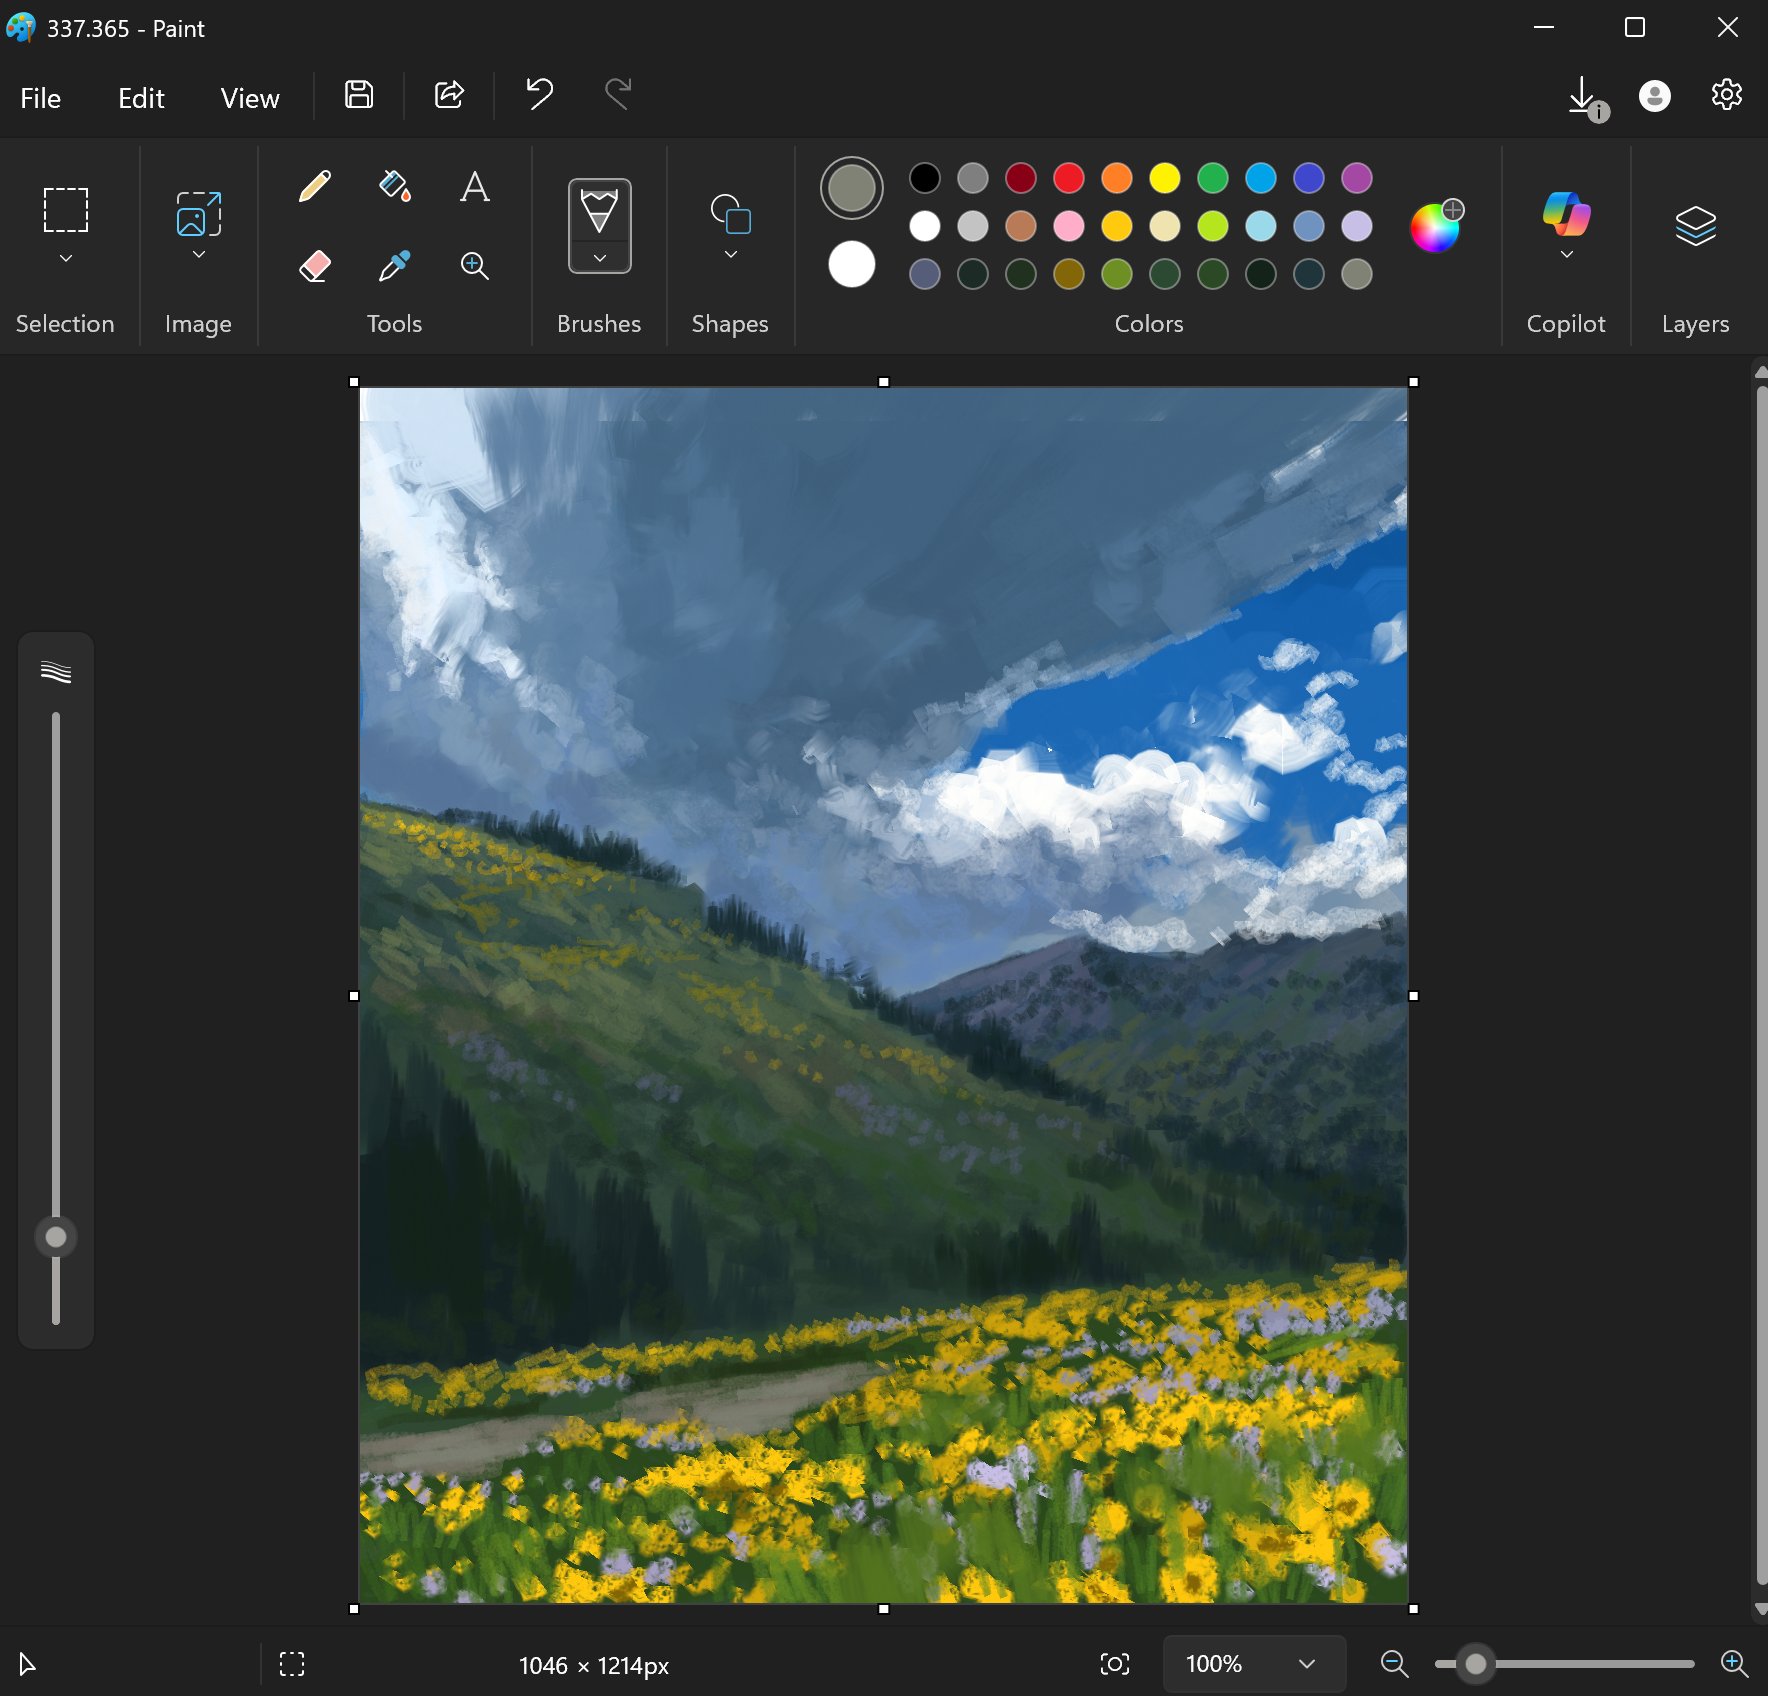1768x1696 pixels.
Task: Undo the last action
Action: (x=539, y=95)
